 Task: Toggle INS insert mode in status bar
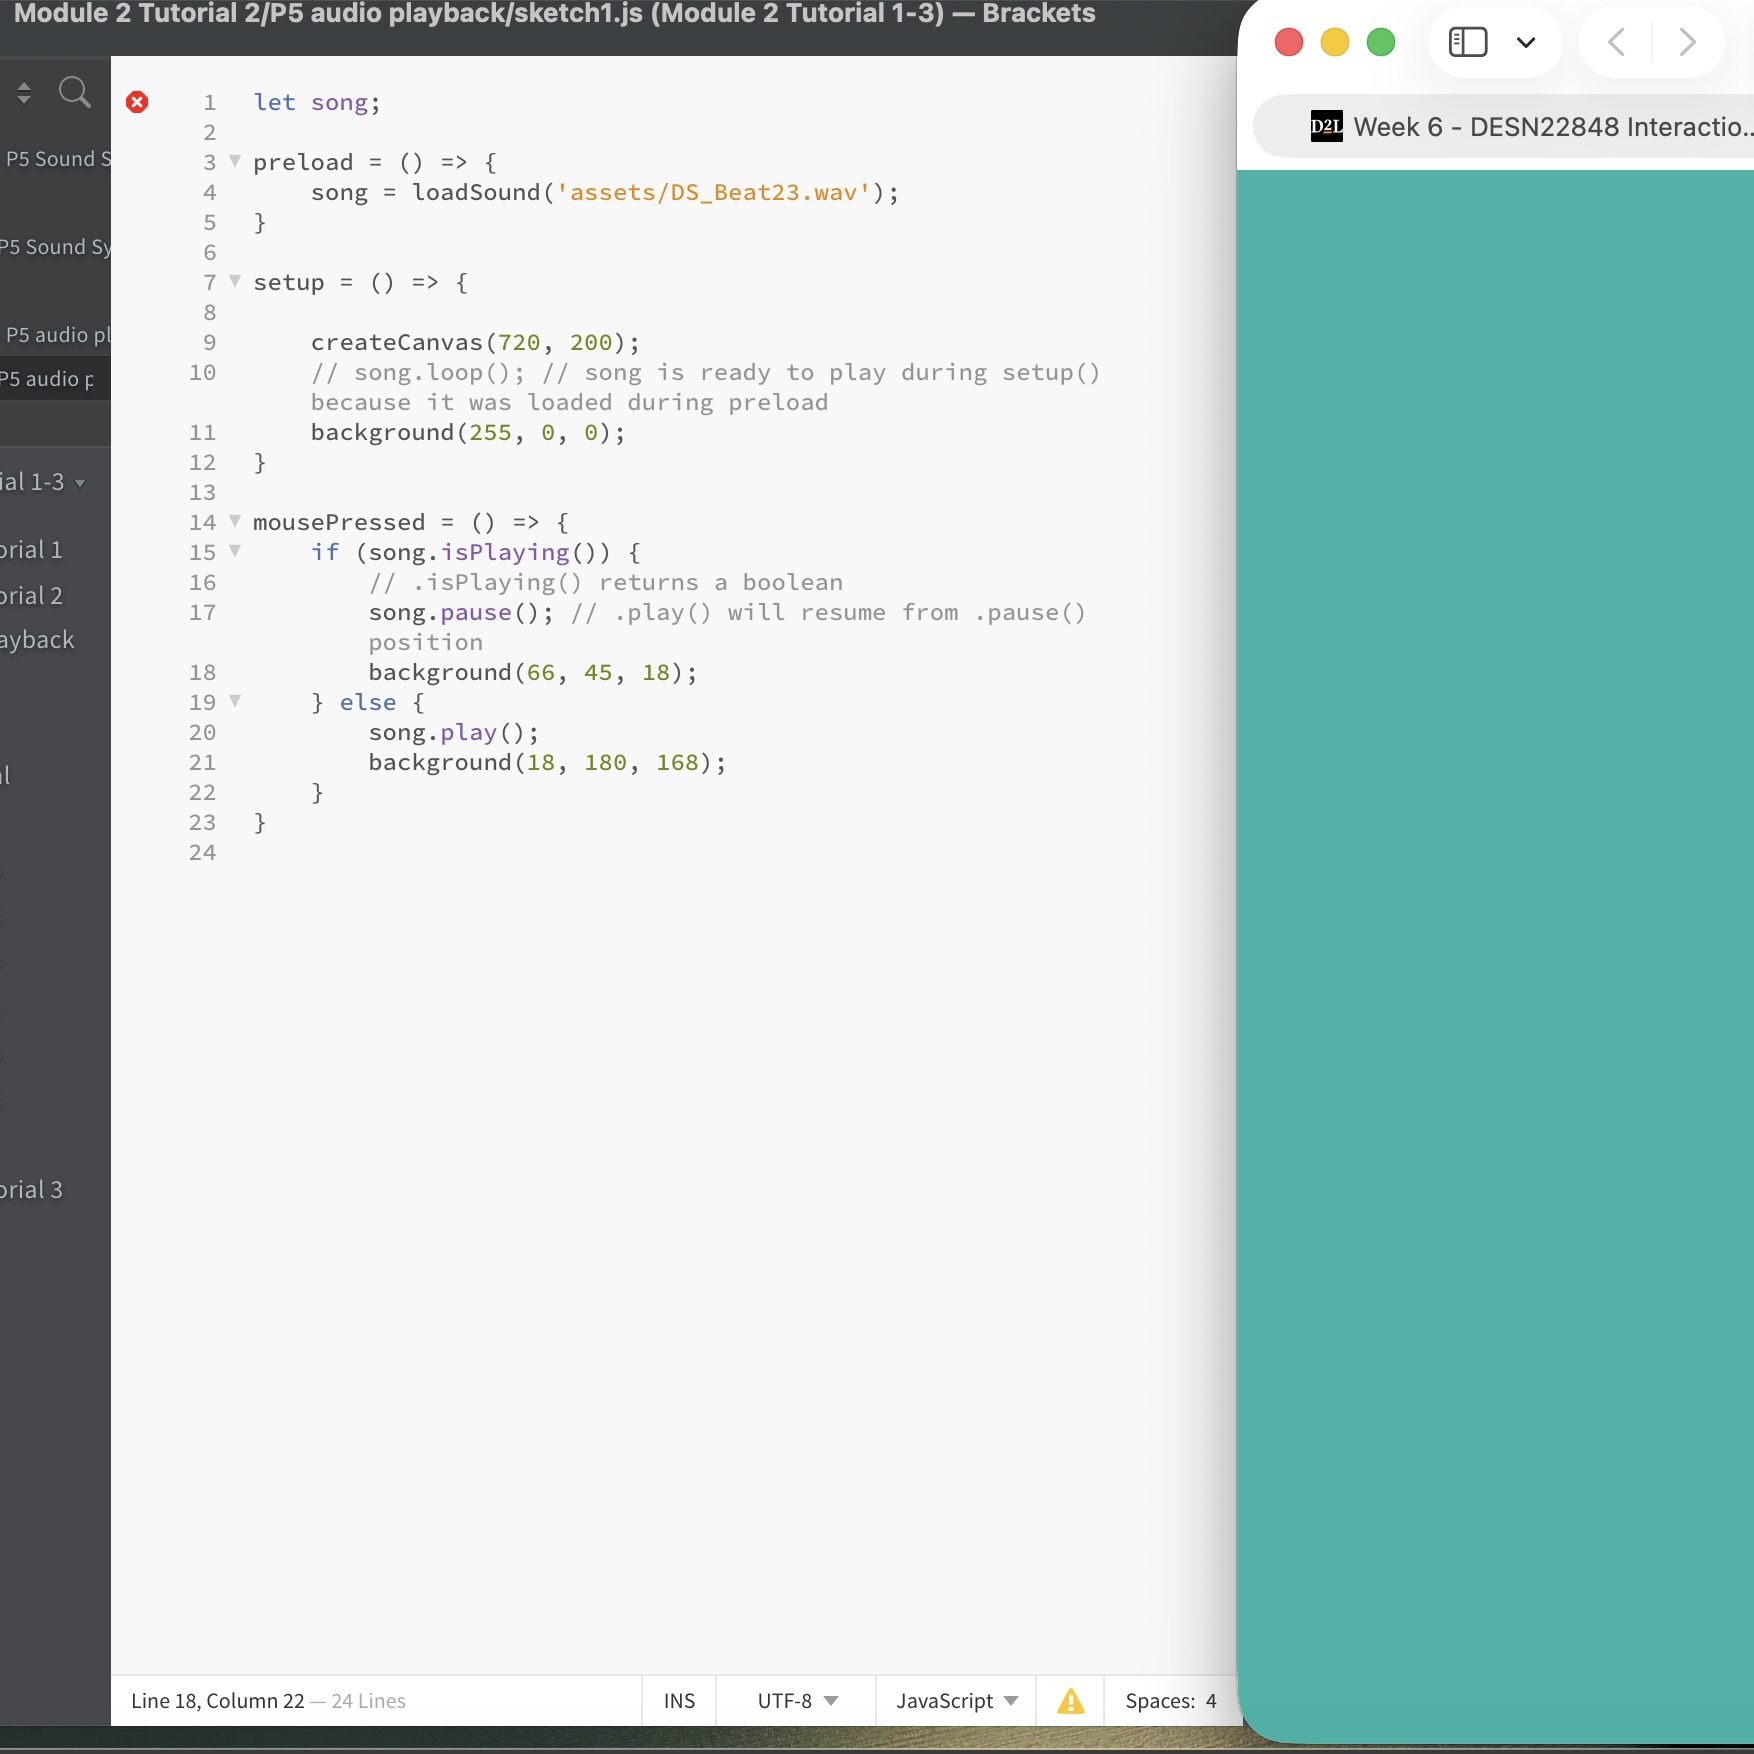pyautogui.click(x=679, y=1701)
